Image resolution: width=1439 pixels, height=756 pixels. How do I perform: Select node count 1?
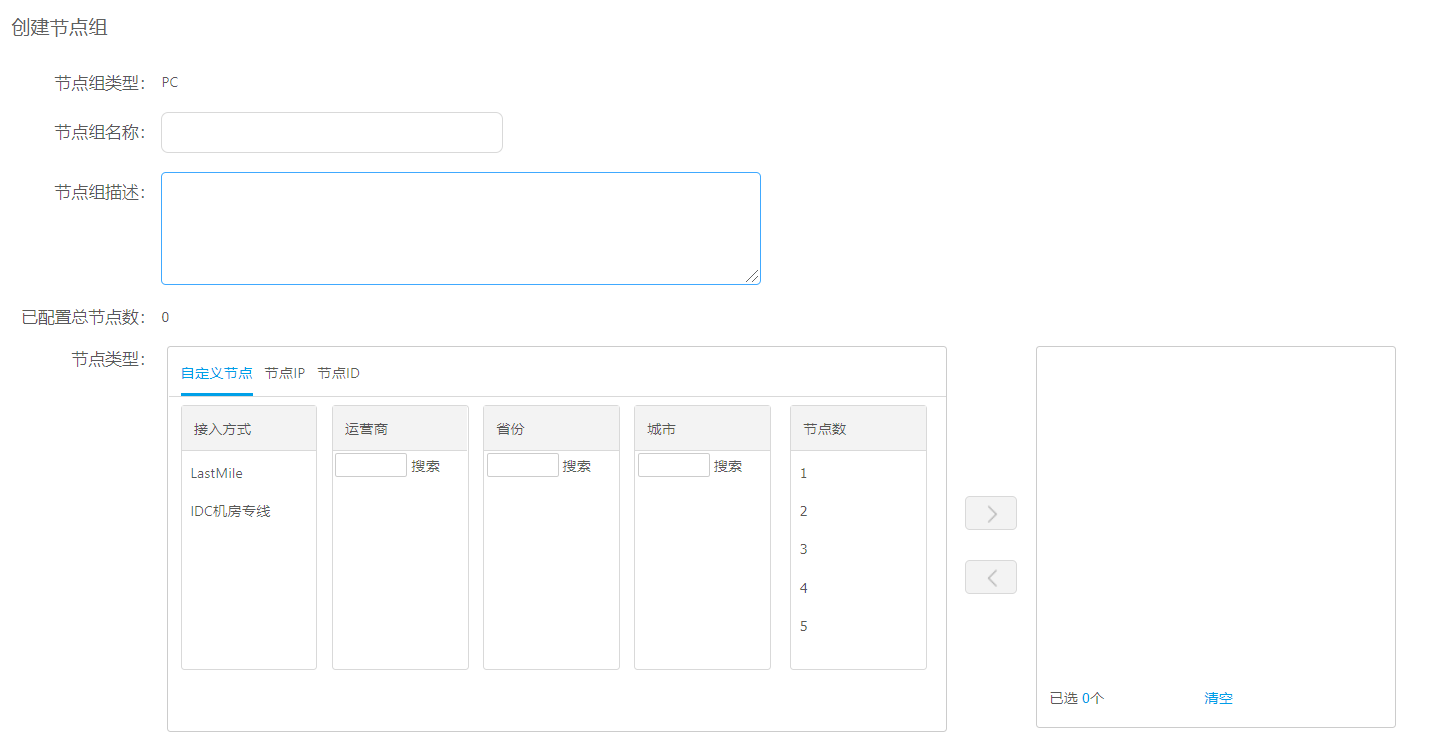(x=804, y=473)
